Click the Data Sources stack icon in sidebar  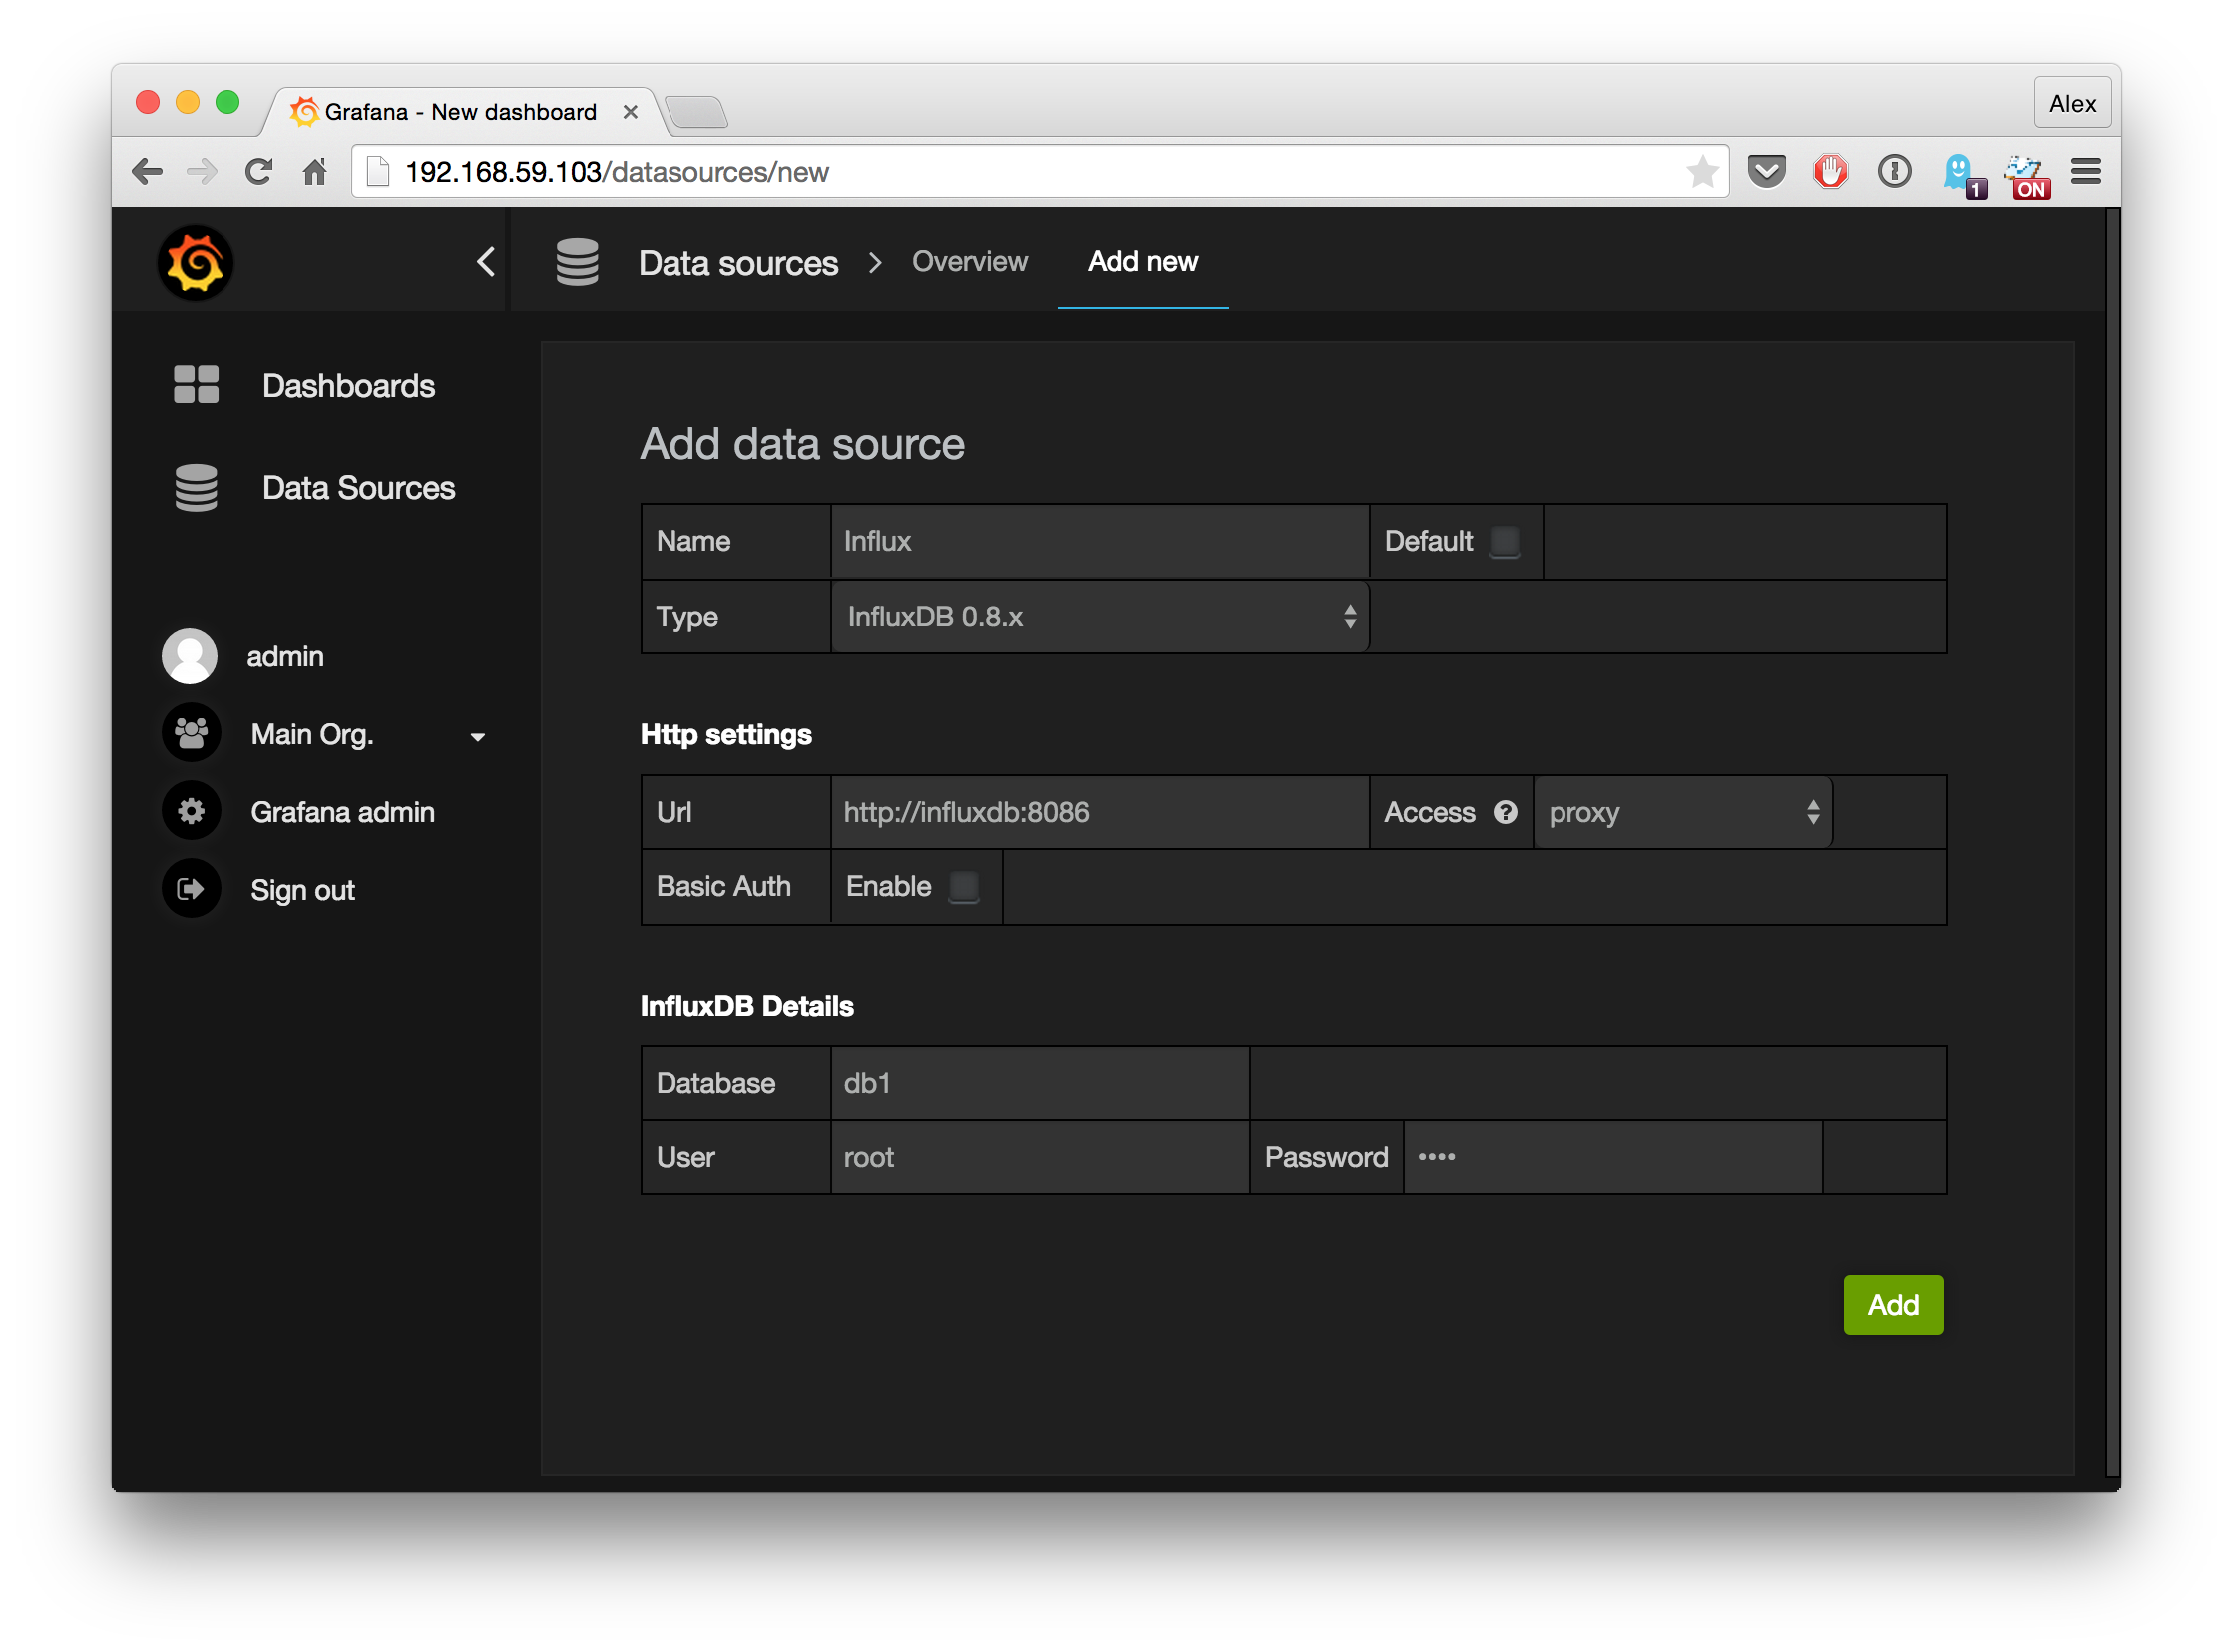click(x=196, y=487)
